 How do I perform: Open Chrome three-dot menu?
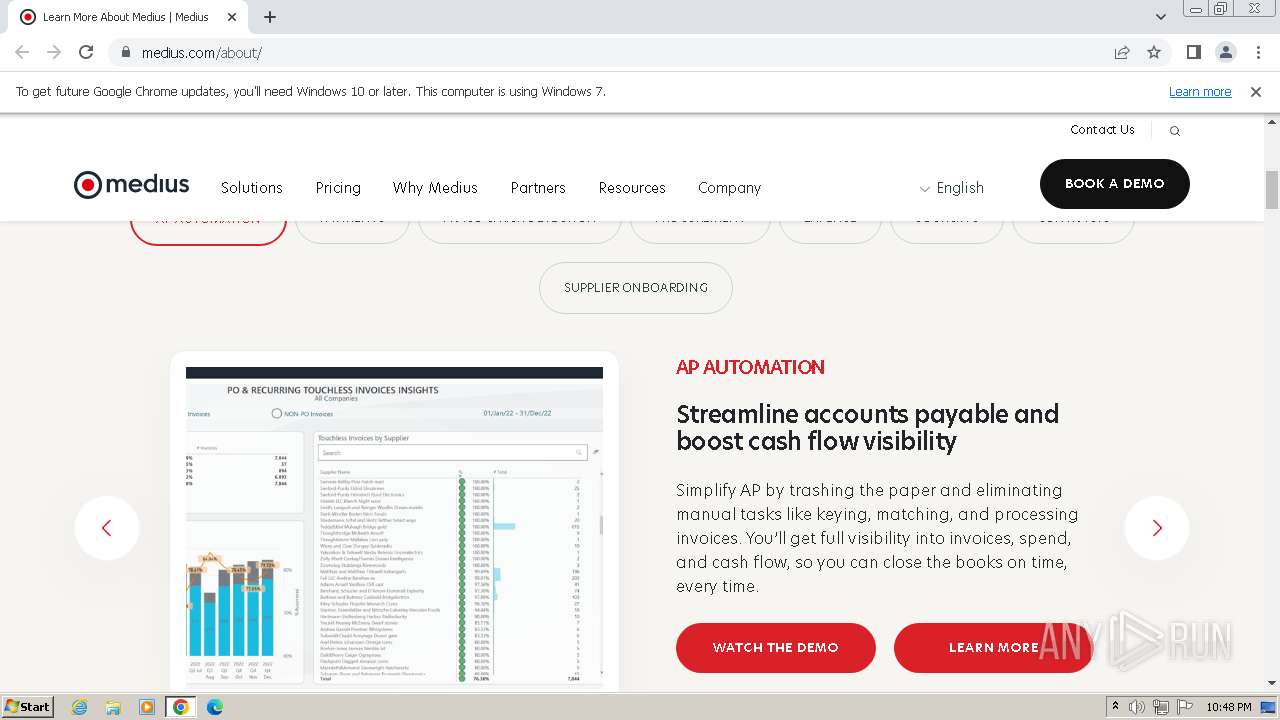coord(1258,52)
